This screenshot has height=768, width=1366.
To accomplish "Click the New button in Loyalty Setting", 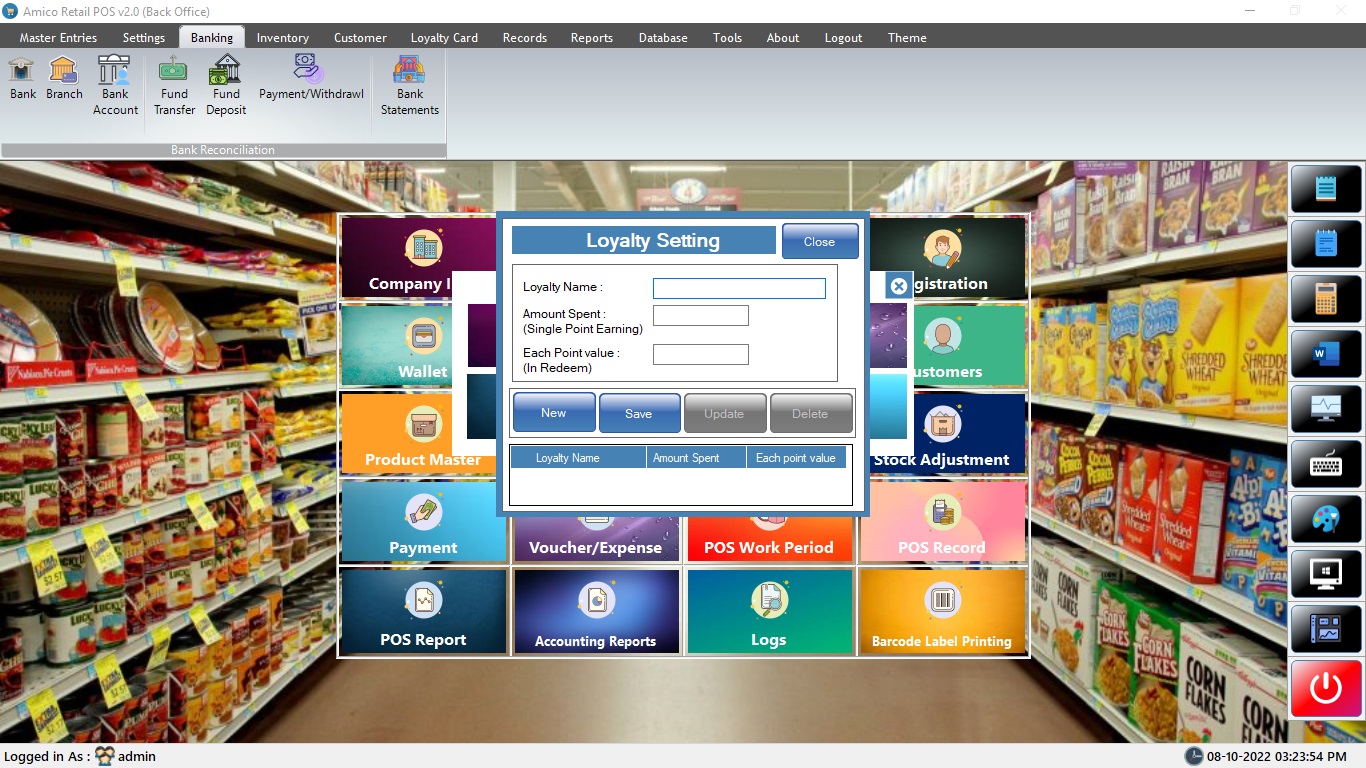I will pos(554,412).
